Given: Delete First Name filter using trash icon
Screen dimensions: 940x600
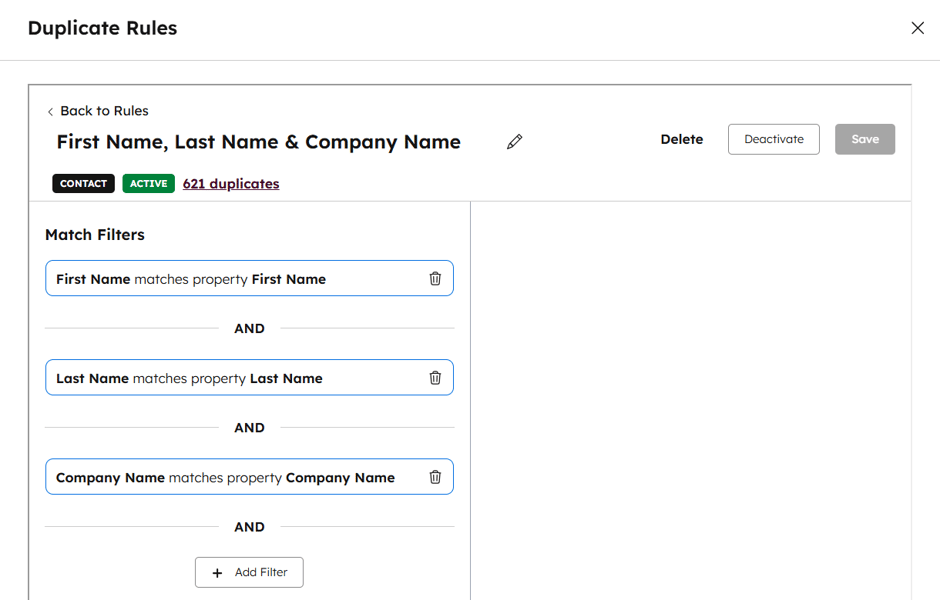Looking at the screenshot, I should (x=435, y=278).
